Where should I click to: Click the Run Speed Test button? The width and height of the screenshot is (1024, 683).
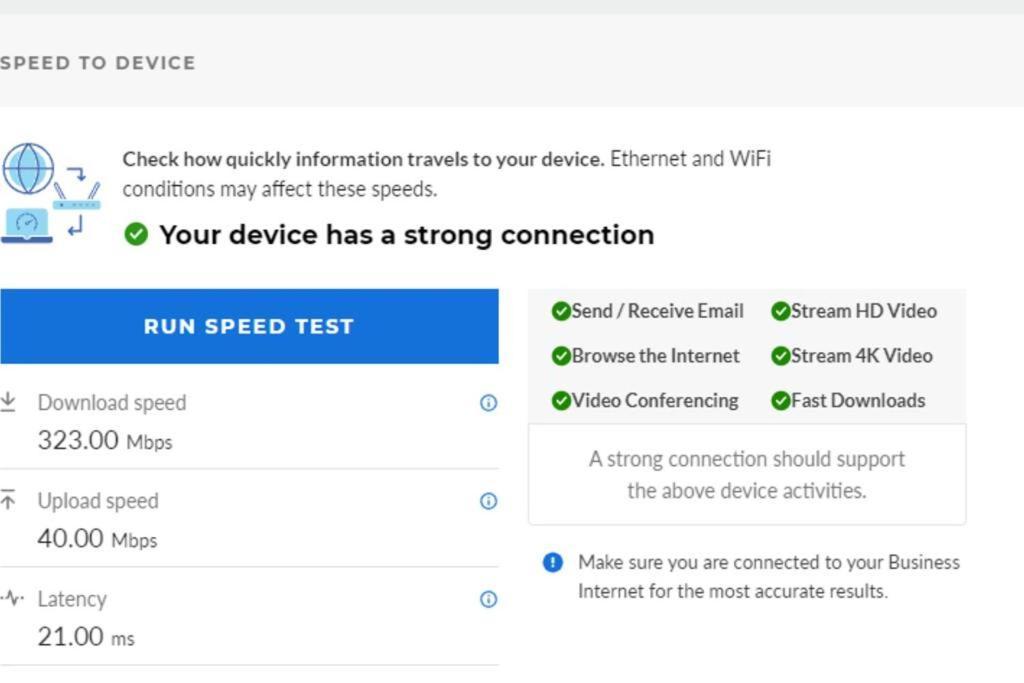pyautogui.click(x=249, y=326)
